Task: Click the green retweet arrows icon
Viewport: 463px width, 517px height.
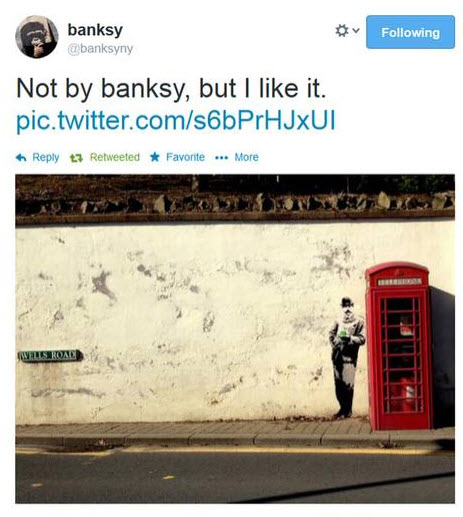Action: [x=76, y=158]
